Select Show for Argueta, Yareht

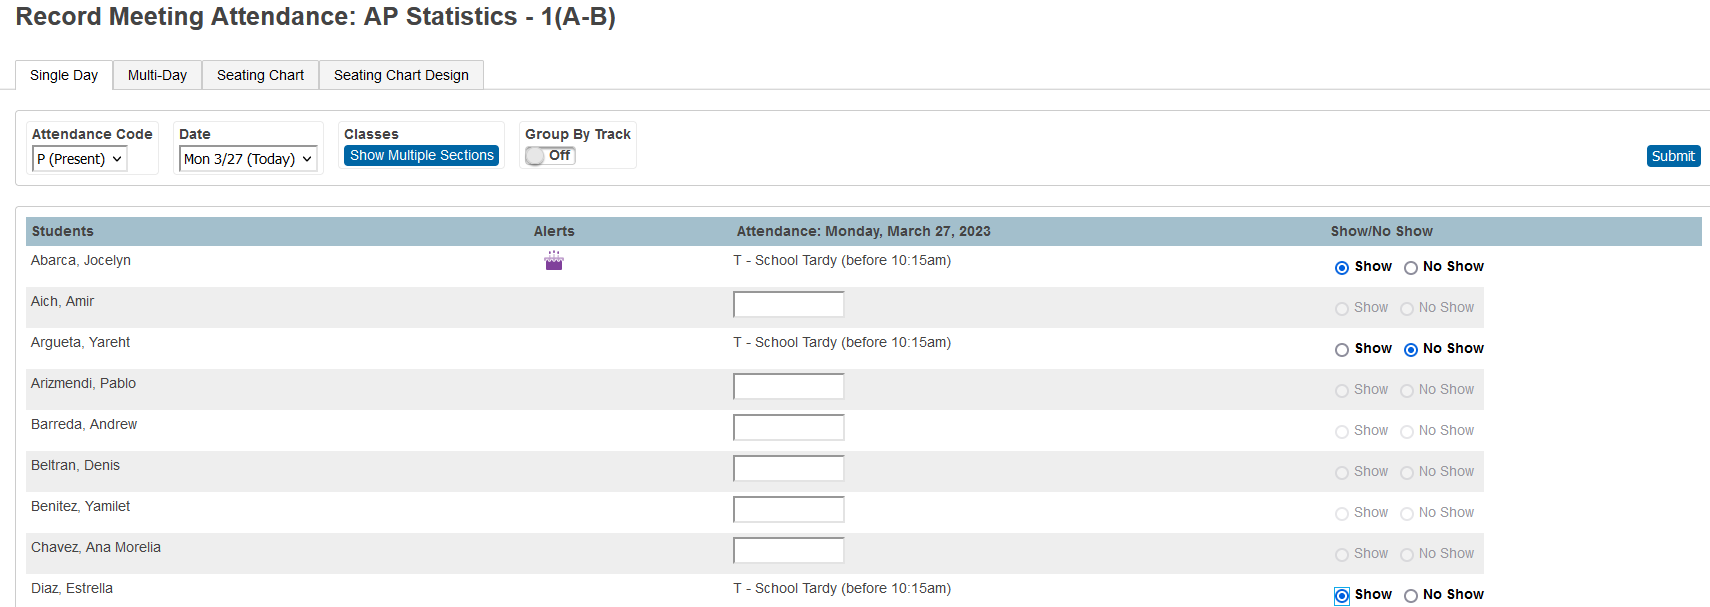[1341, 349]
